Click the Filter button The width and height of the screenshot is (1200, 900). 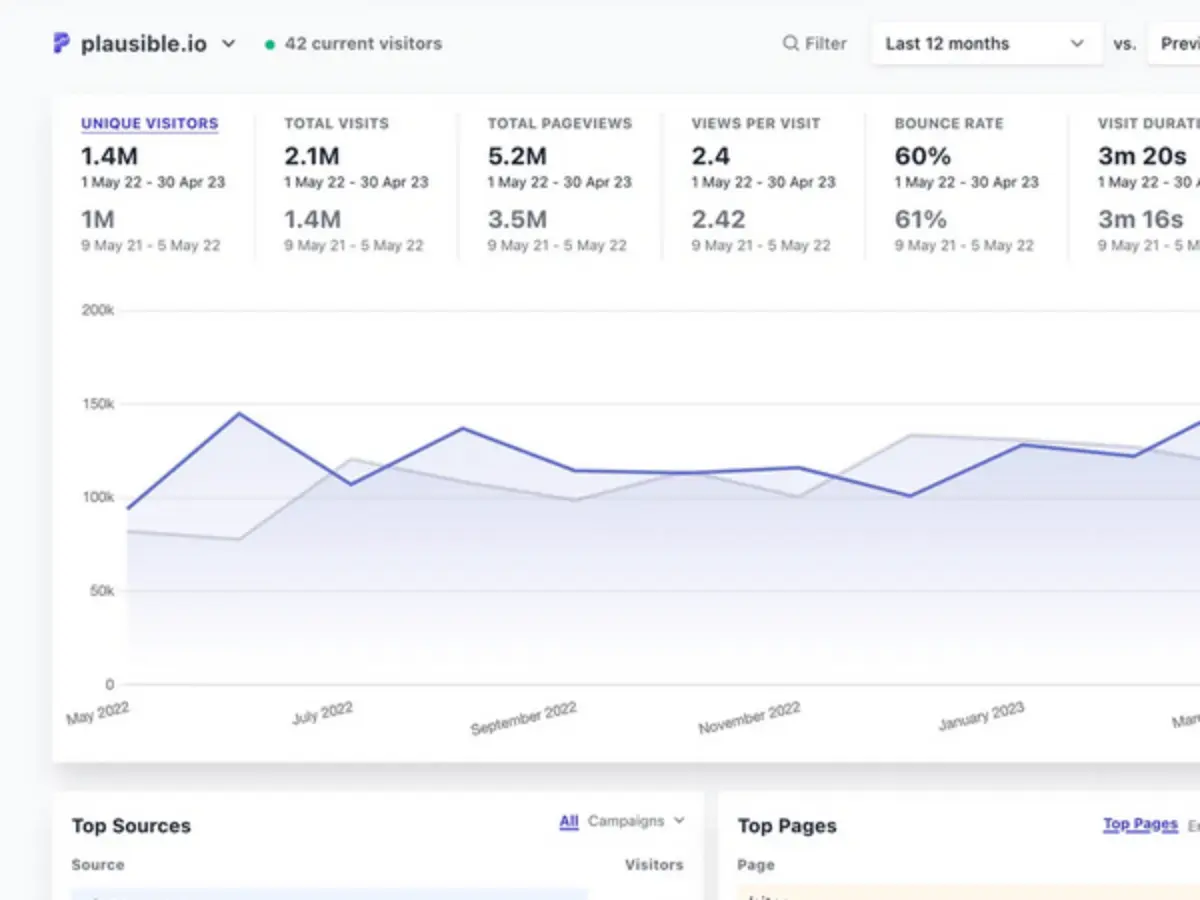815,43
